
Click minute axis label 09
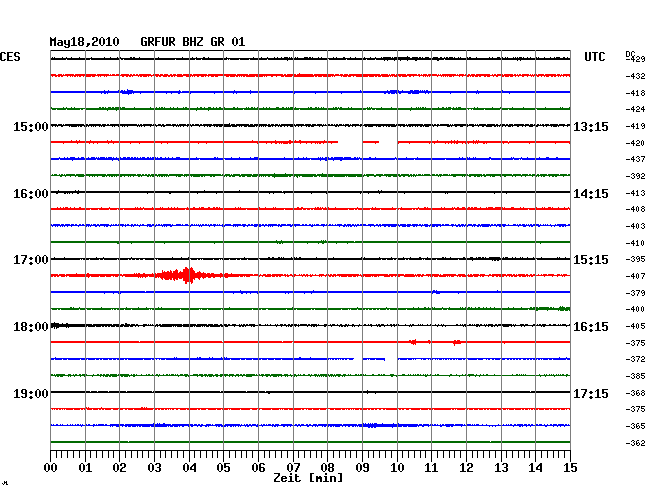click(362, 467)
